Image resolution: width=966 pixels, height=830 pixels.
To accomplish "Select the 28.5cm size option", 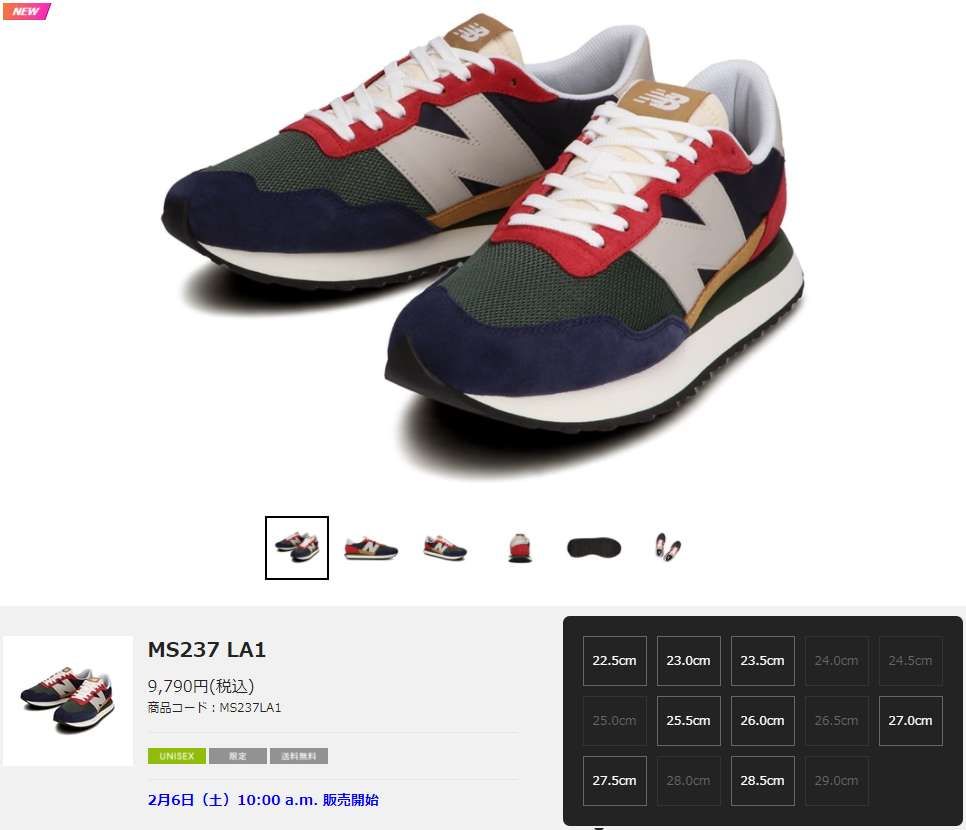I will click(x=762, y=781).
